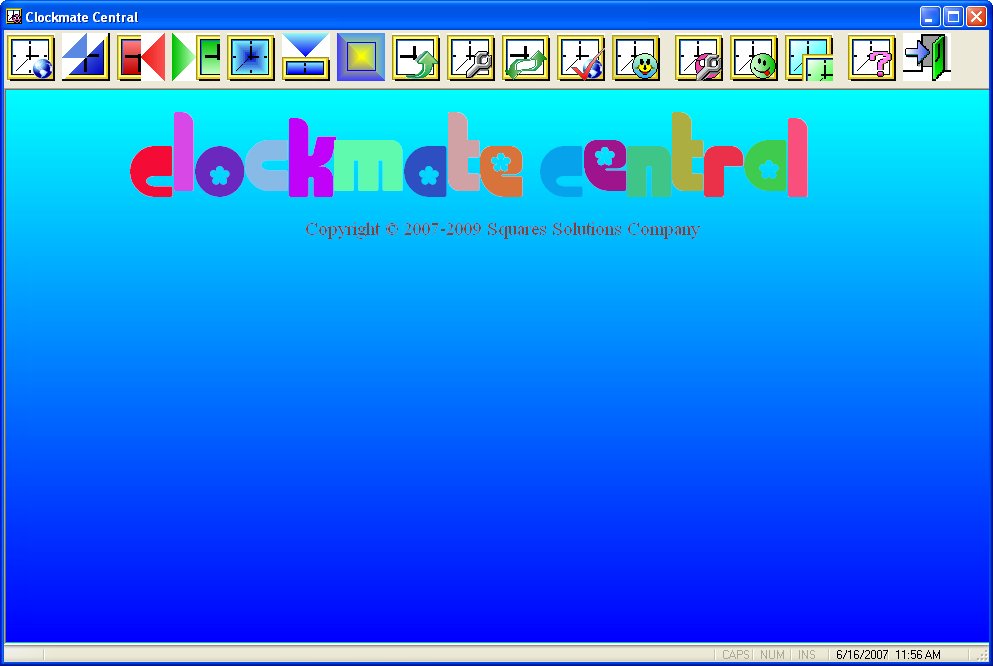Click the red left-pointing arrow clock icon

[x=141, y=58]
